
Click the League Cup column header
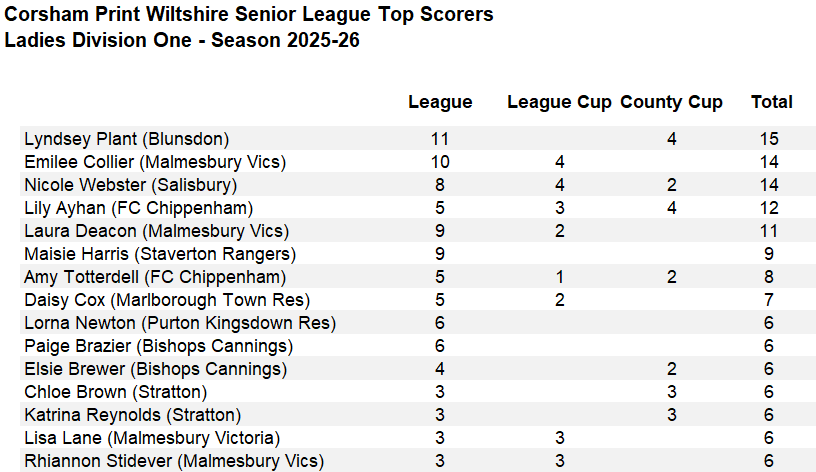559,102
